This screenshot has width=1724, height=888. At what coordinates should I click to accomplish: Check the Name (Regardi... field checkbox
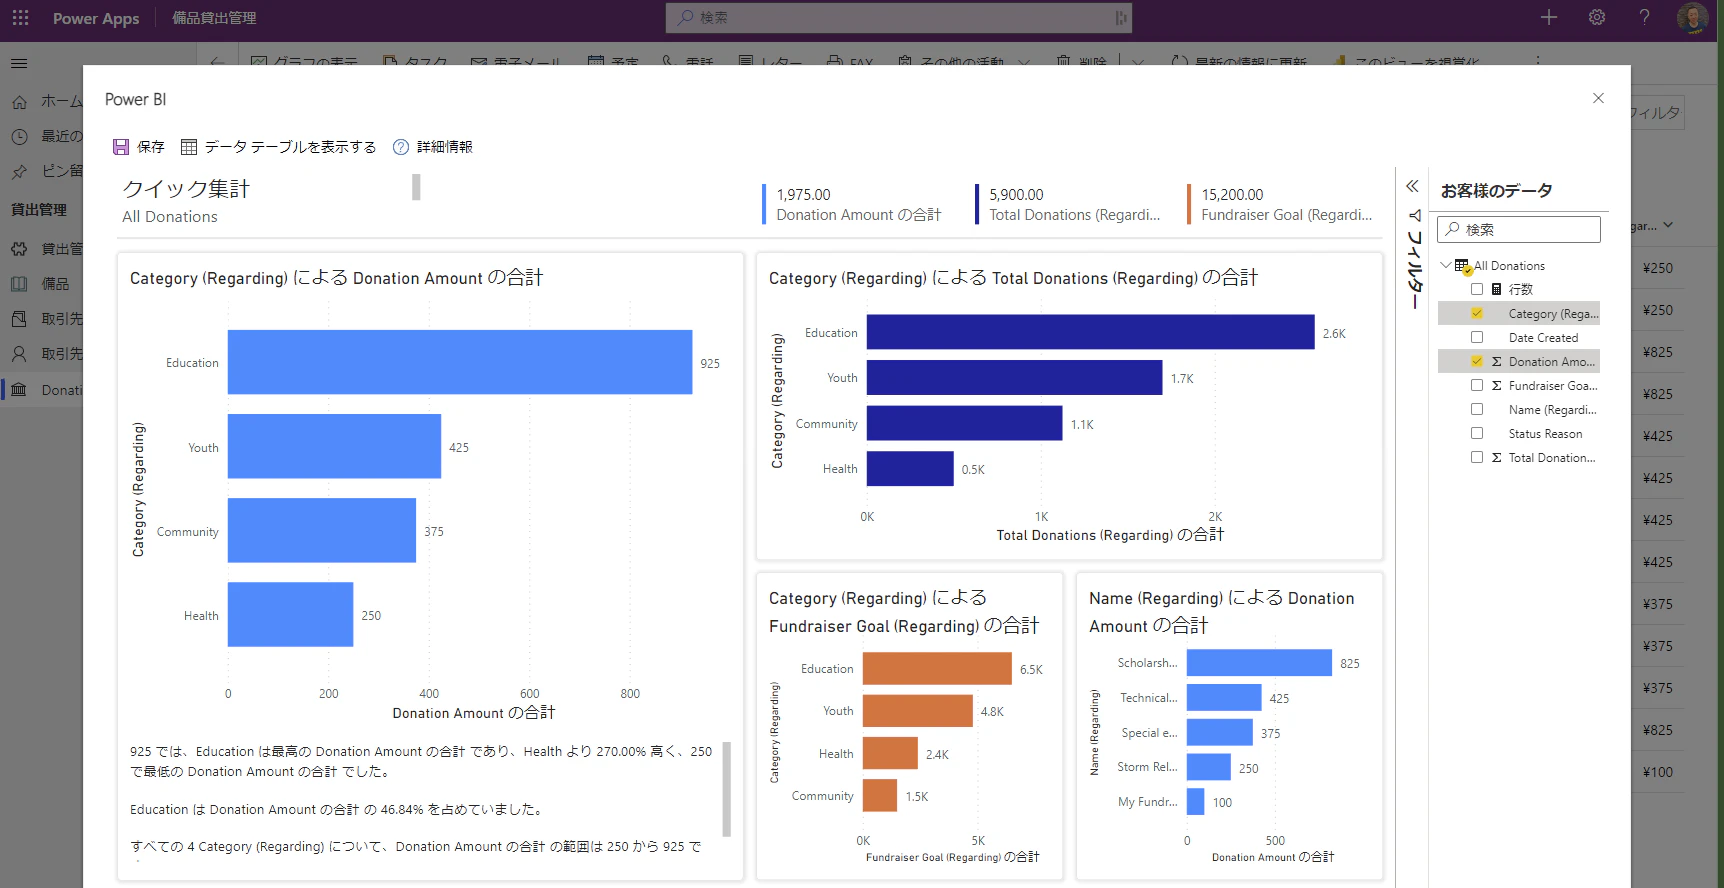[x=1477, y=409]
